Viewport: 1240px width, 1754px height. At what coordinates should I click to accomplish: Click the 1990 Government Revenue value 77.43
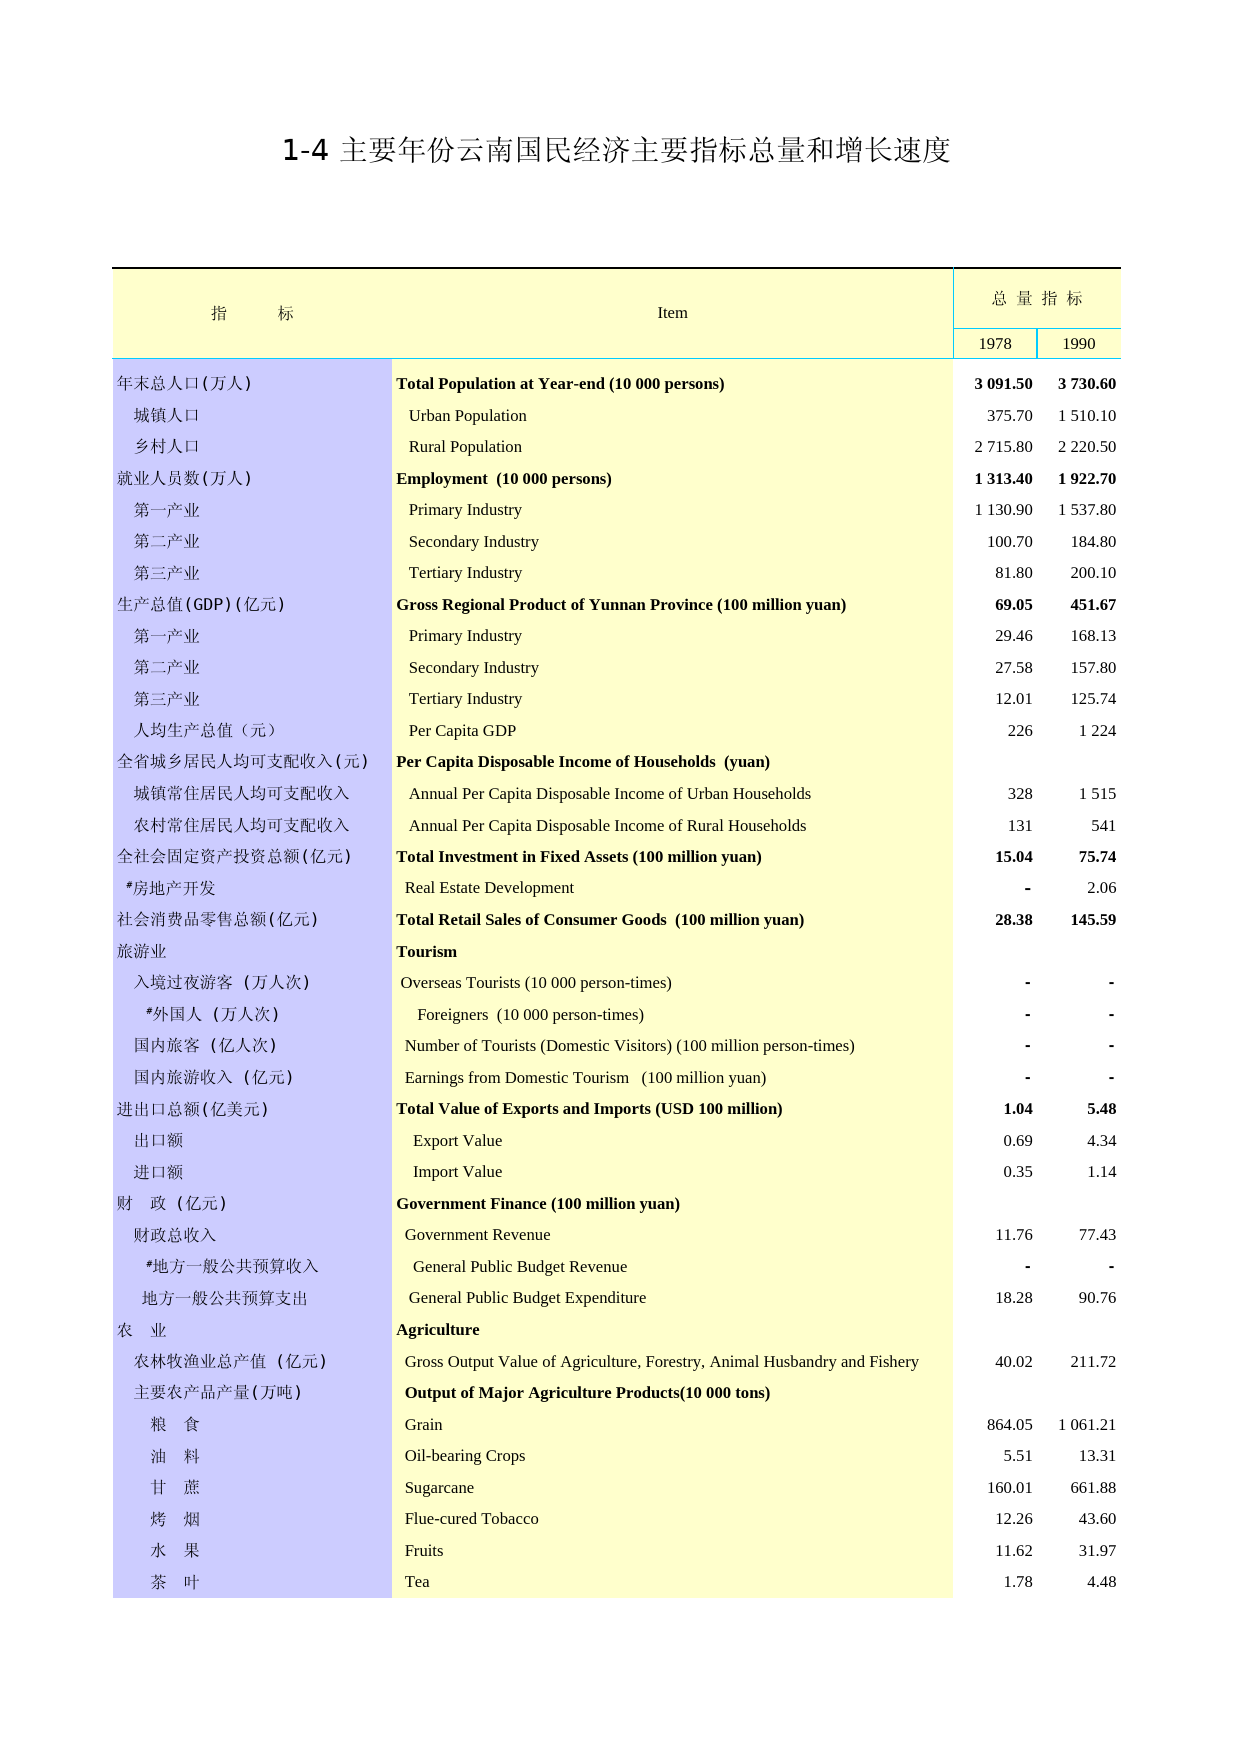[x=1097, y=1235]
